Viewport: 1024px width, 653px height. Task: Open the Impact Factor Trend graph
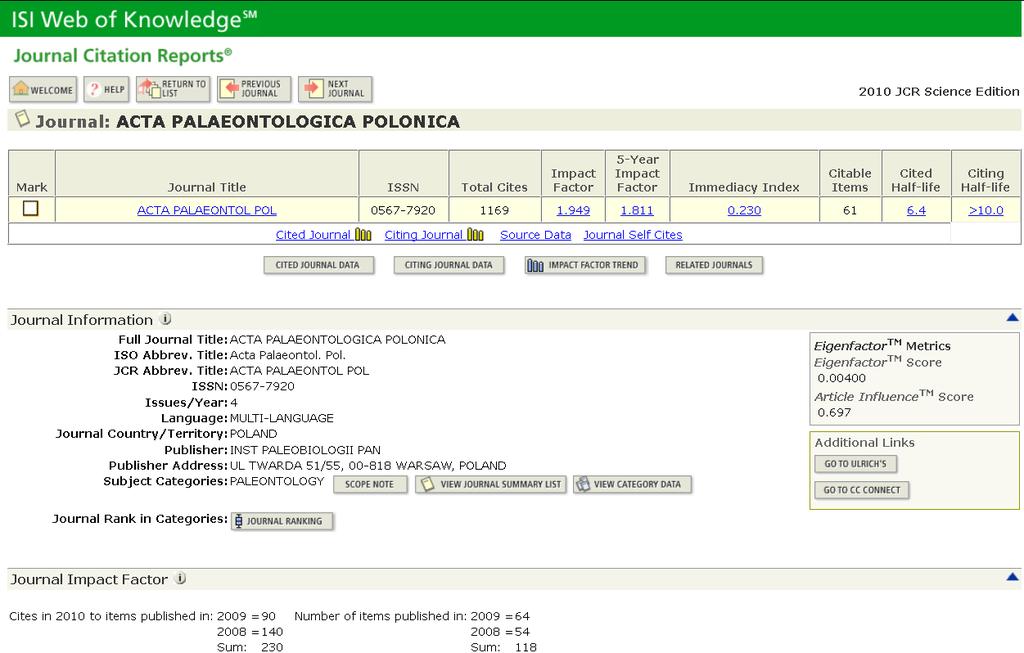click(x=585, y=265)
